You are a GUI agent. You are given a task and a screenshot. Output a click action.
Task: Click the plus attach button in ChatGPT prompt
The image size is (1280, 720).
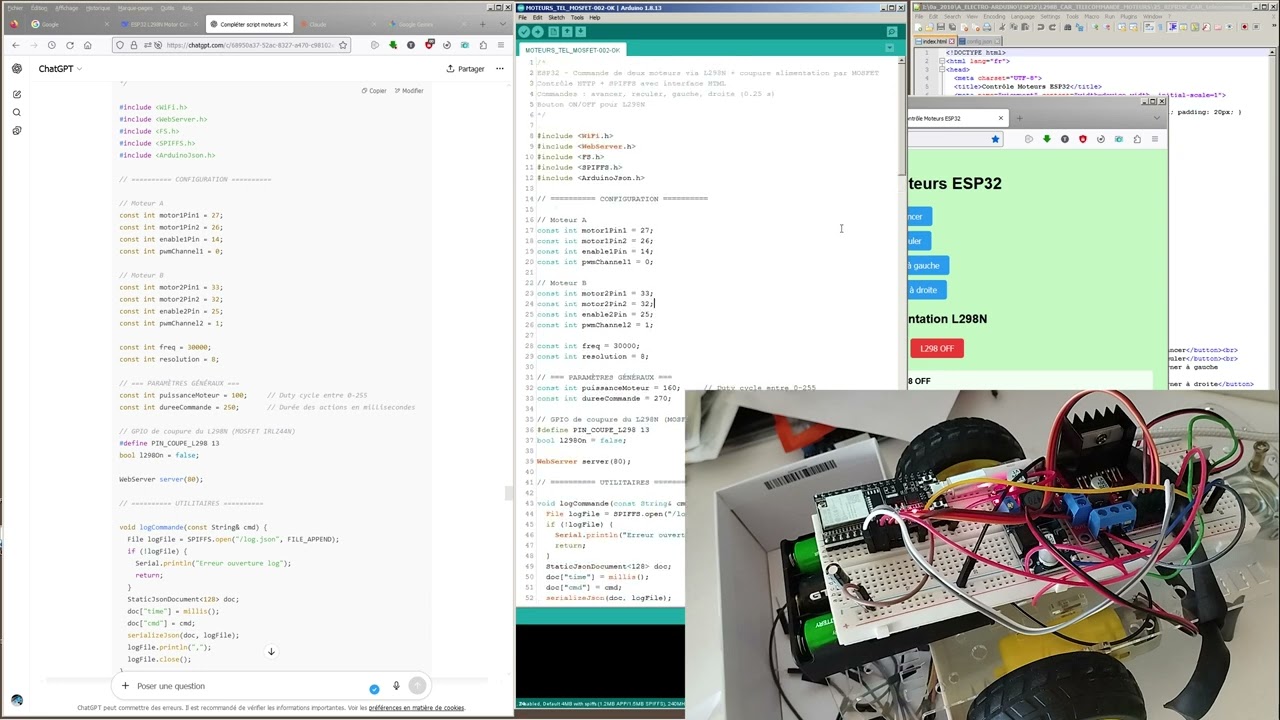(x=125, y=686)
